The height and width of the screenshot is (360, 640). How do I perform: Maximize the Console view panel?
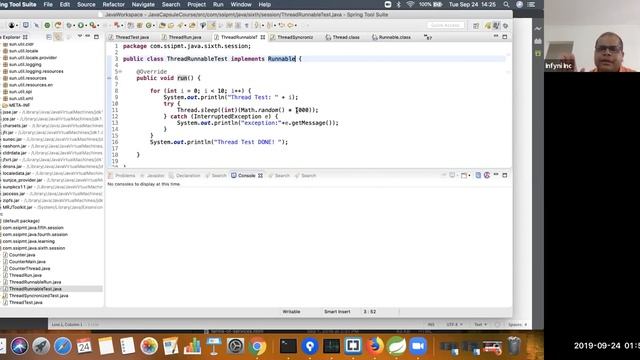pos(505,175)
